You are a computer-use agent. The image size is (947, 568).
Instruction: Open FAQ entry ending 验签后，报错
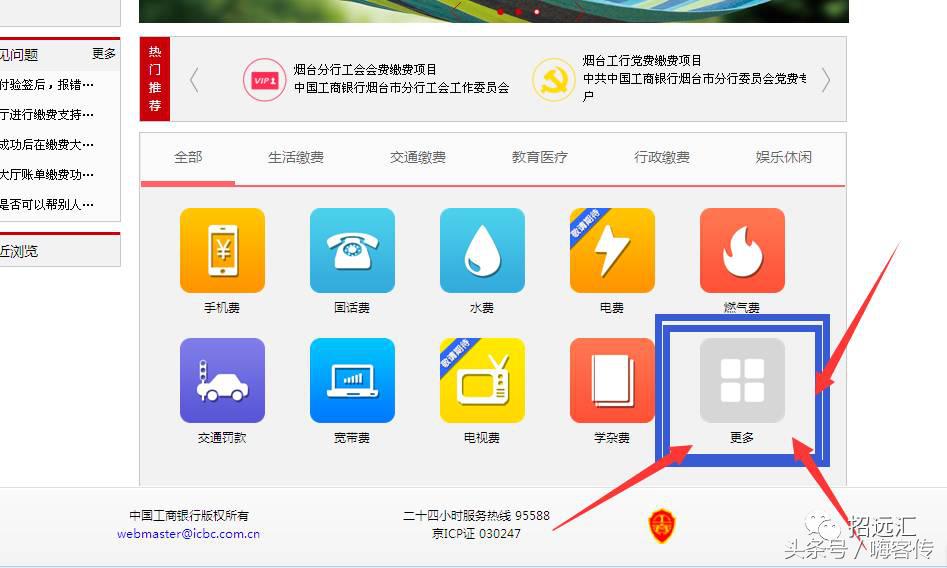coord(47,85)
